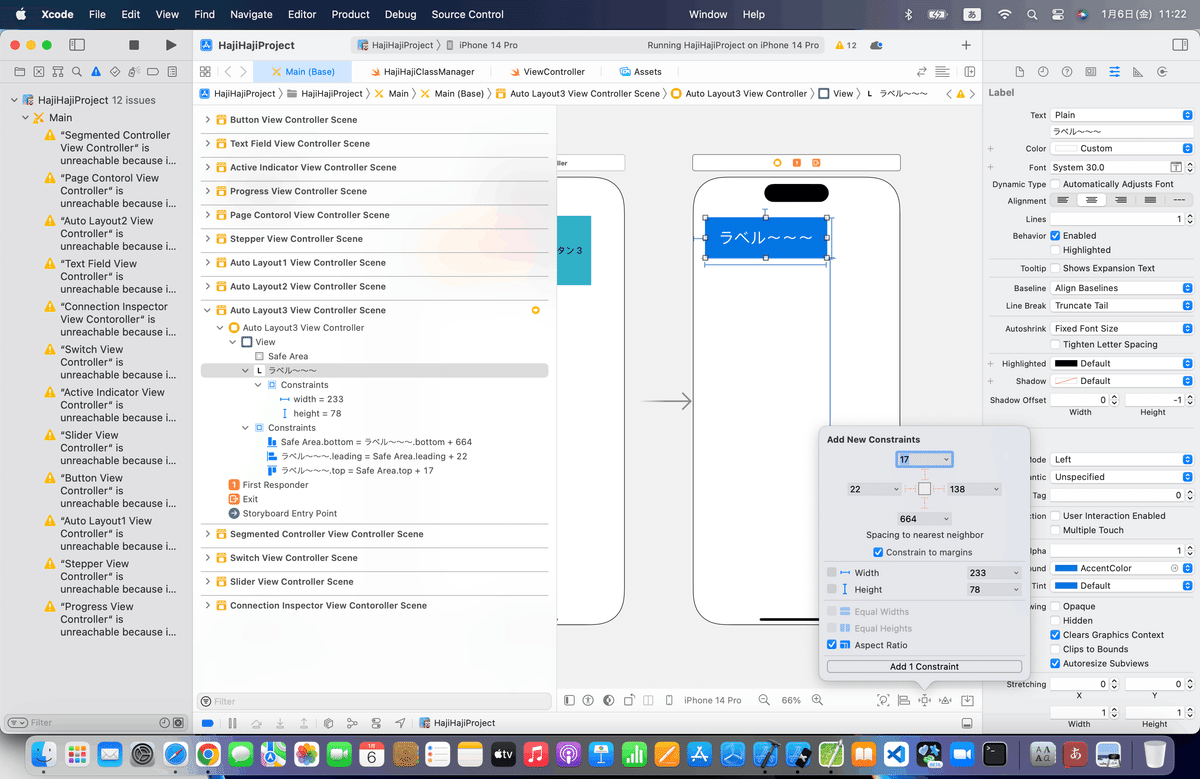Screen dimensions: 1200x779
Task: Check Shows Expansion Text
Action: click(1056, 268)
